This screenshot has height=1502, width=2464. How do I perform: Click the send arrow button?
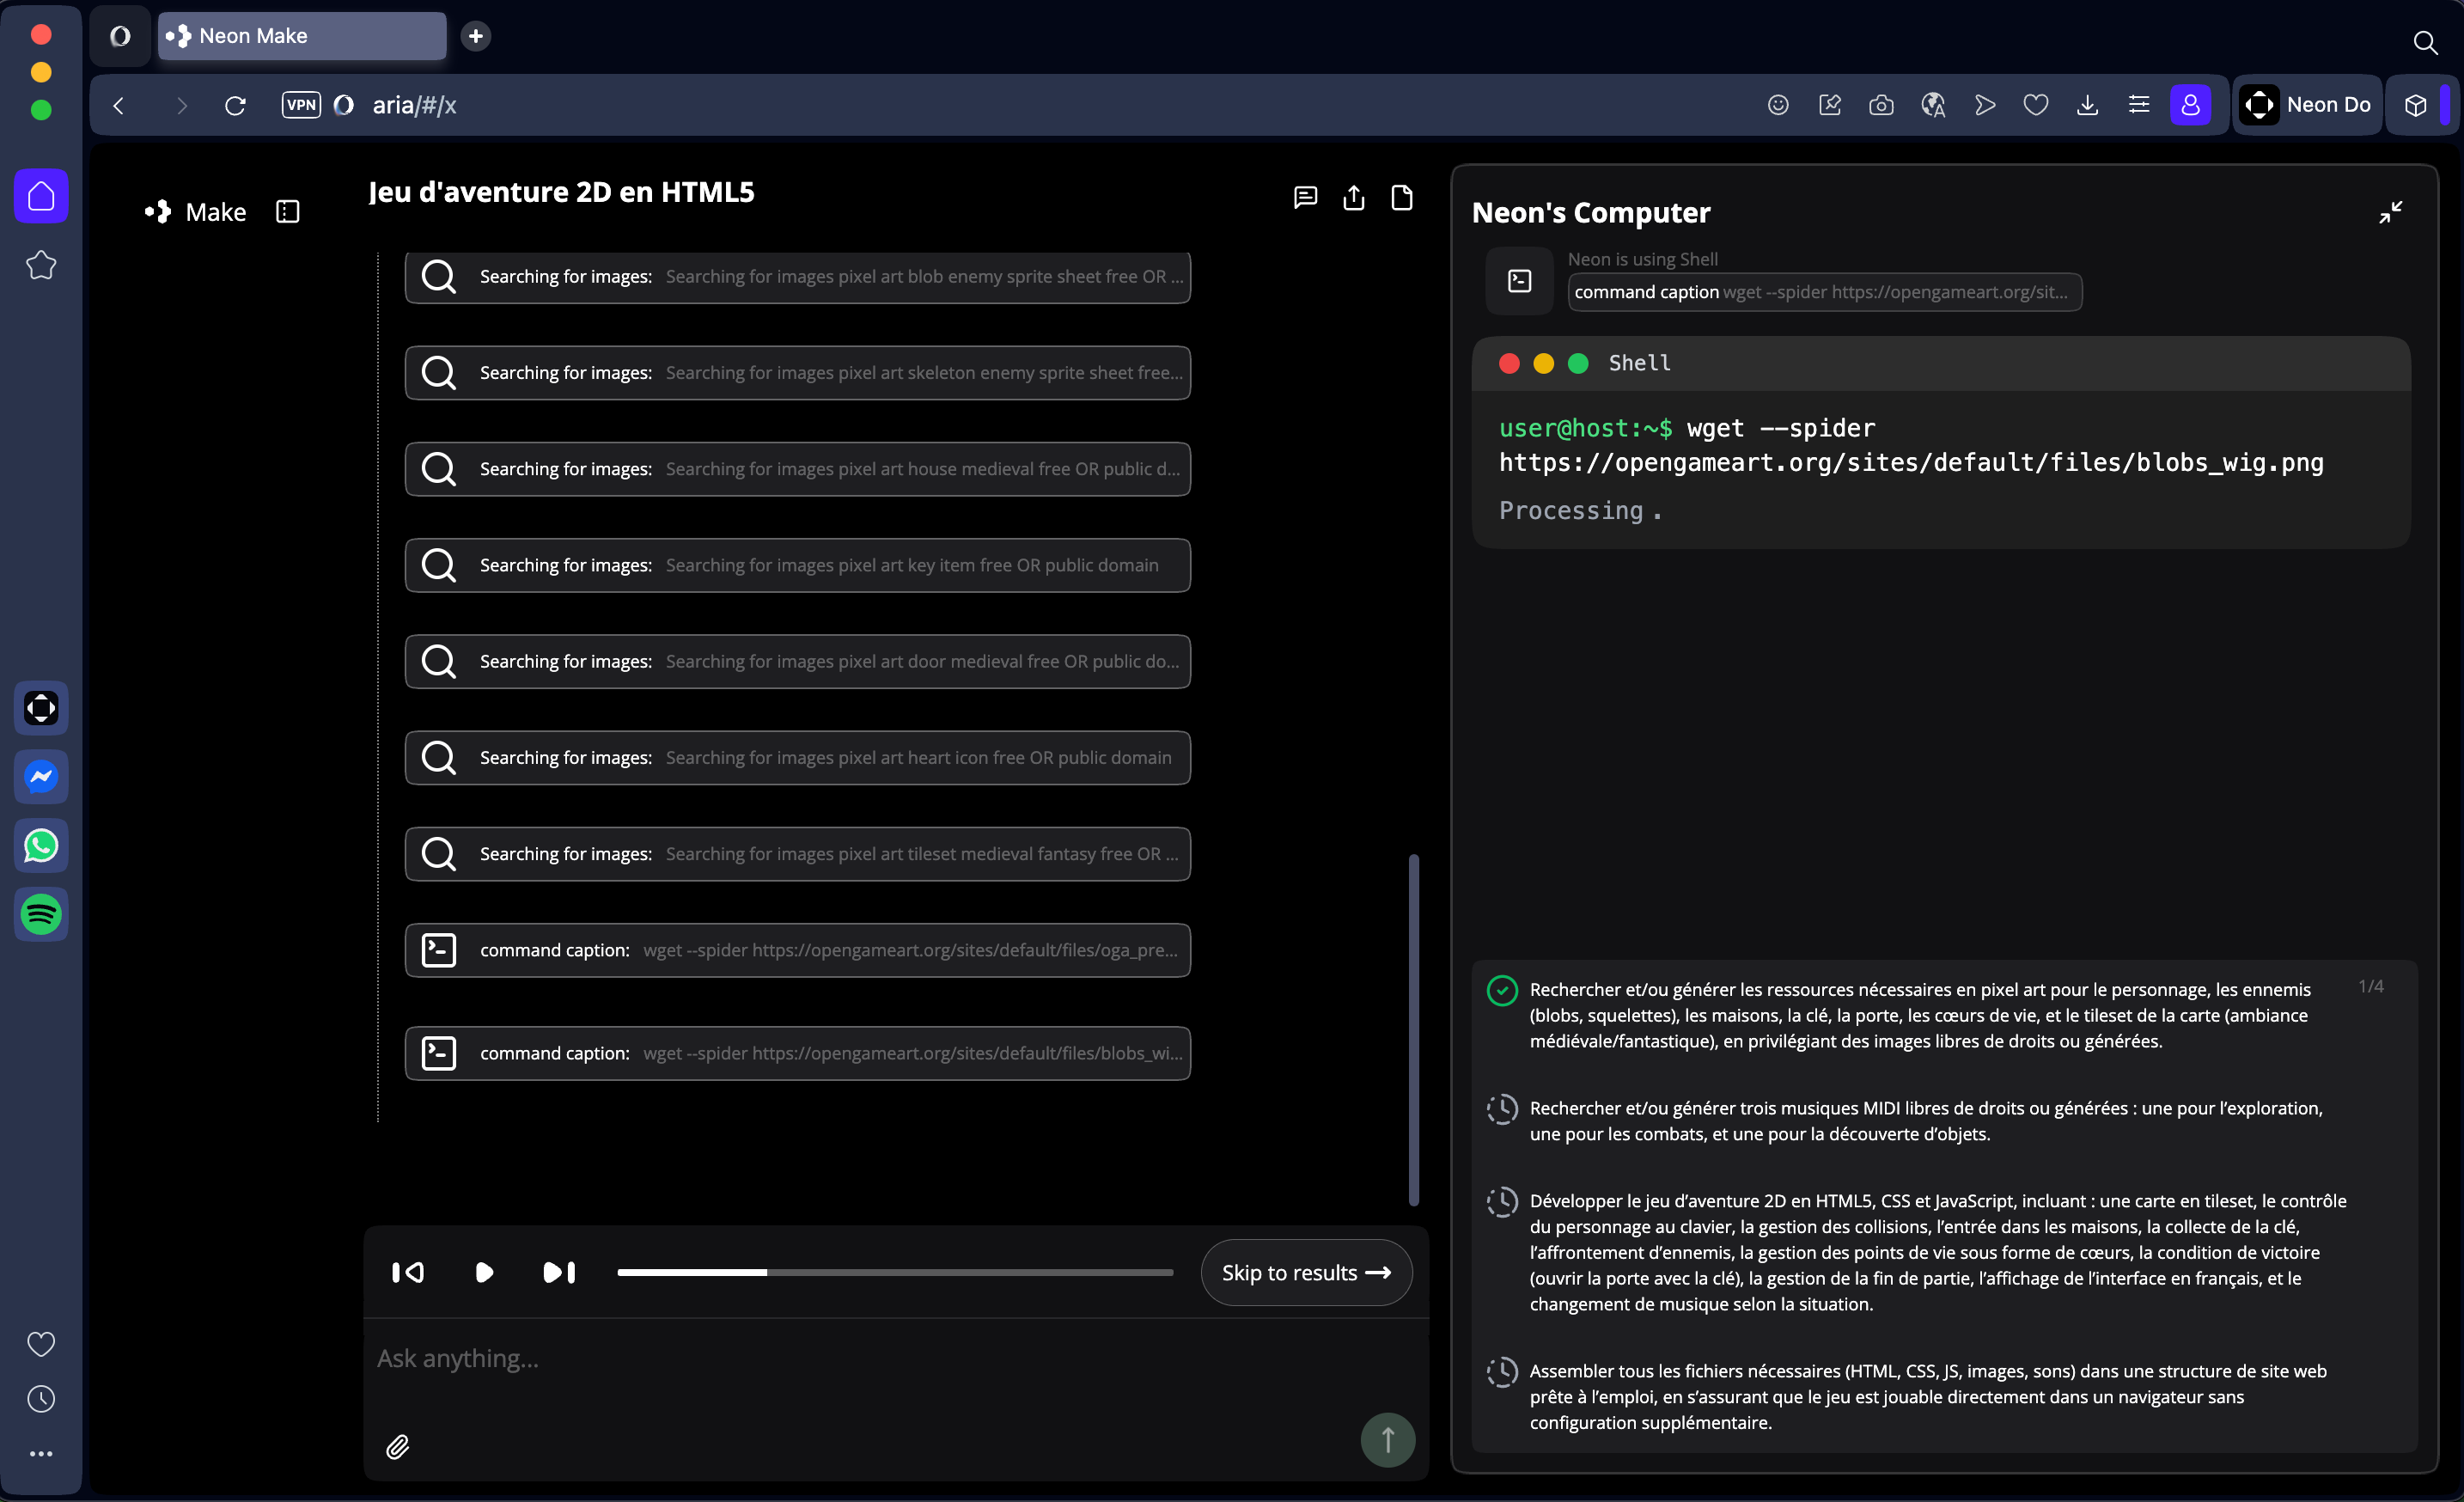pos(1387,1439)
